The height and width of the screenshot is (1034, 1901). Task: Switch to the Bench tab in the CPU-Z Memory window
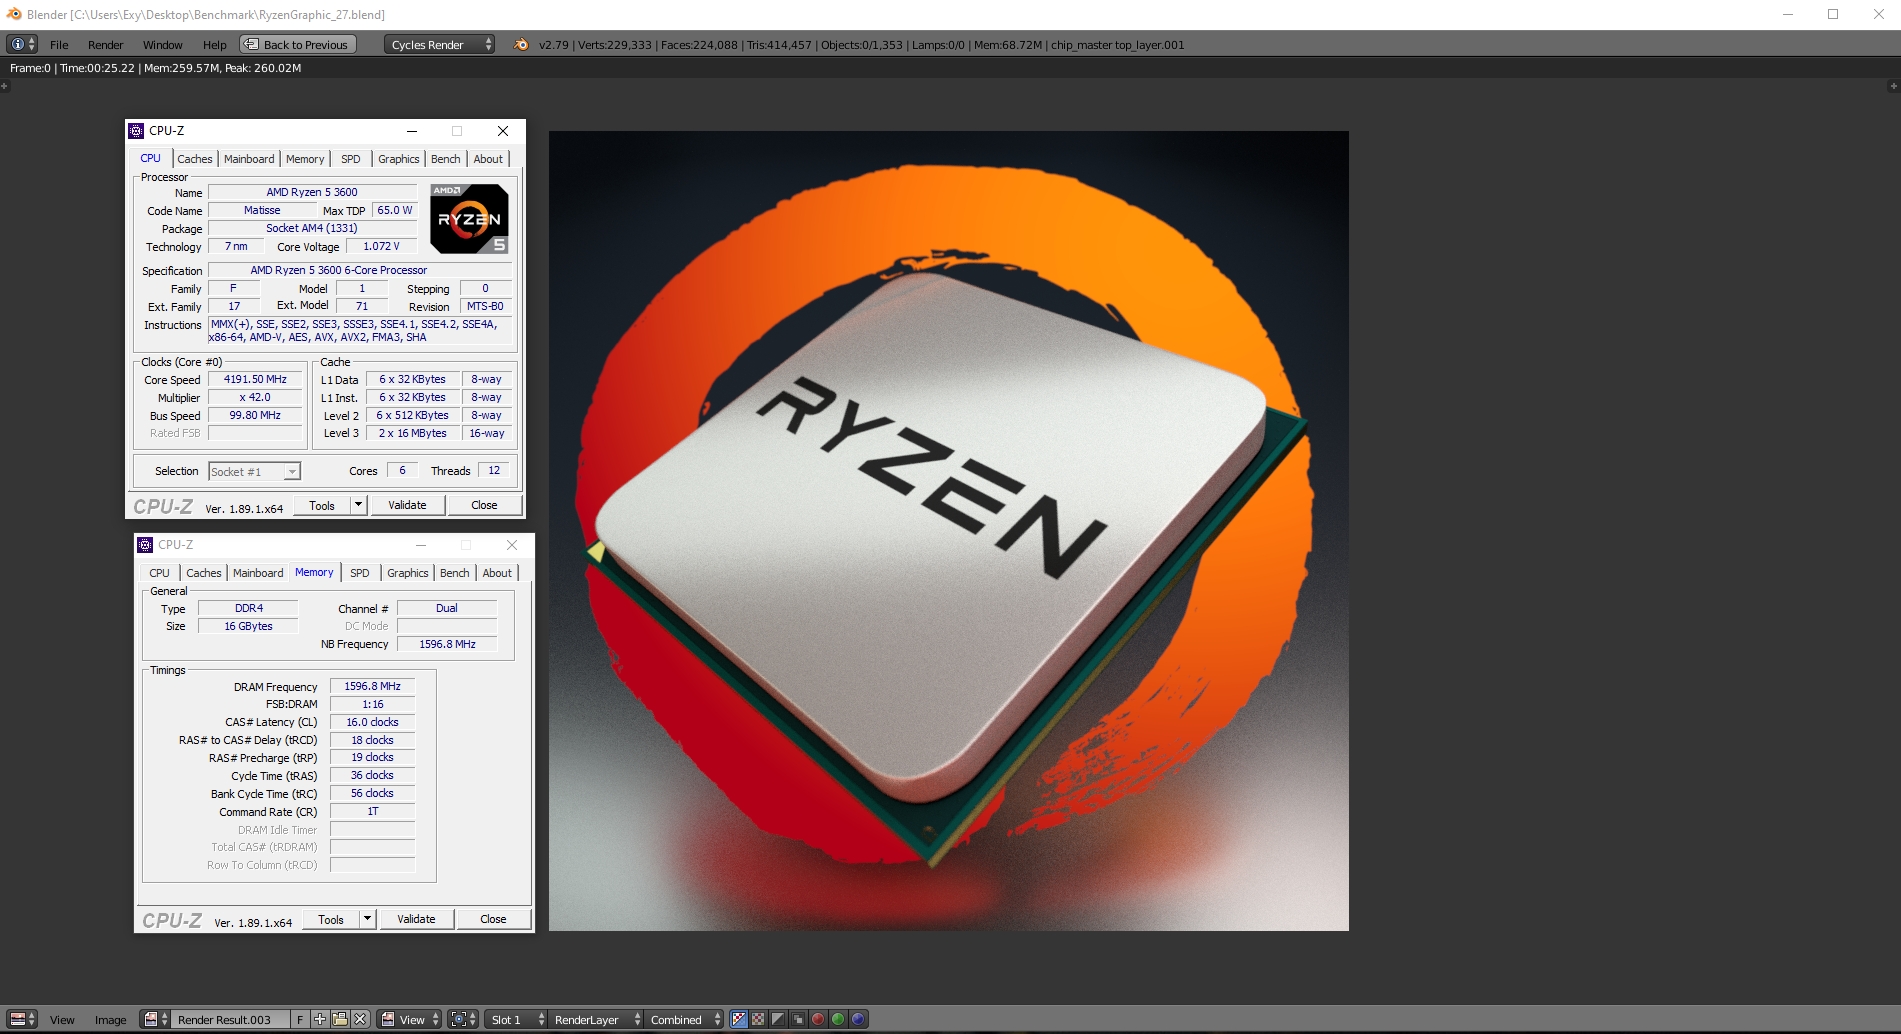tap(455, 573)
